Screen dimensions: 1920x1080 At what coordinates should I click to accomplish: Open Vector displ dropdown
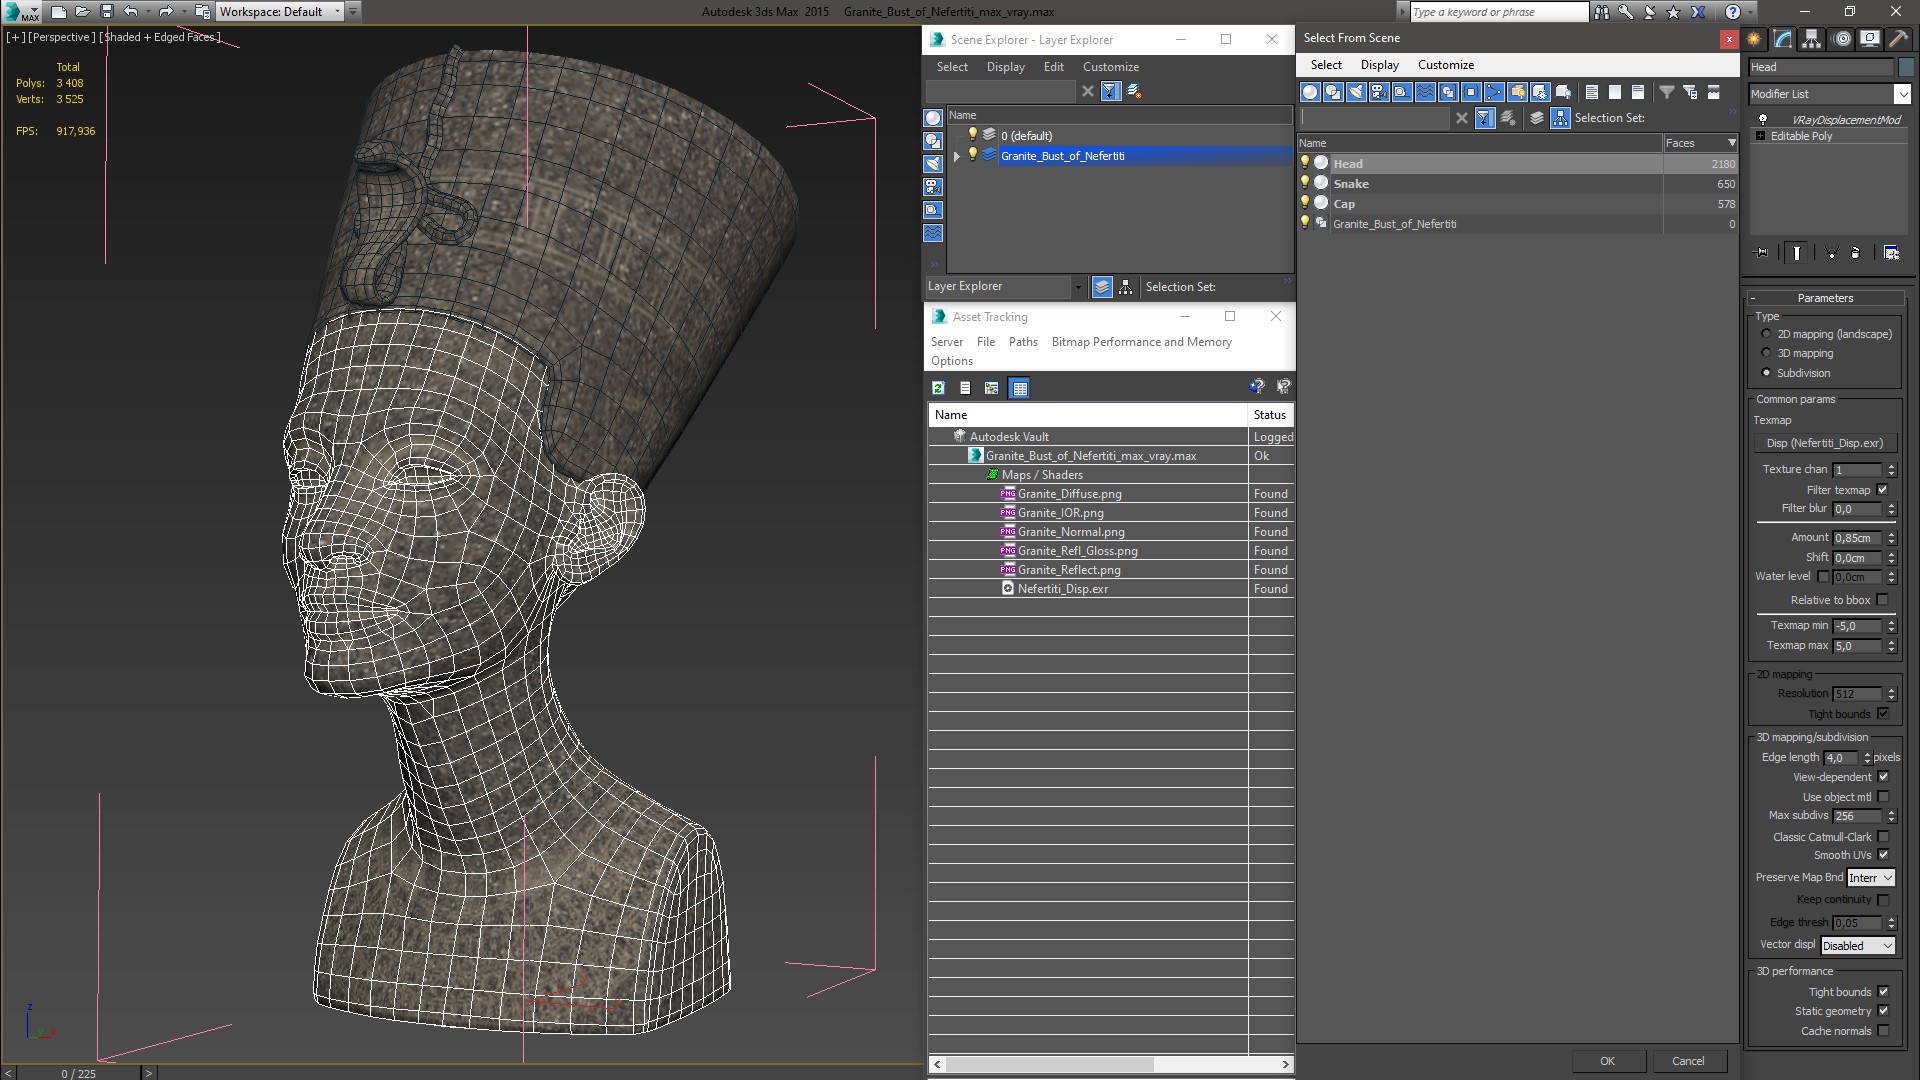pos(1858,946)
